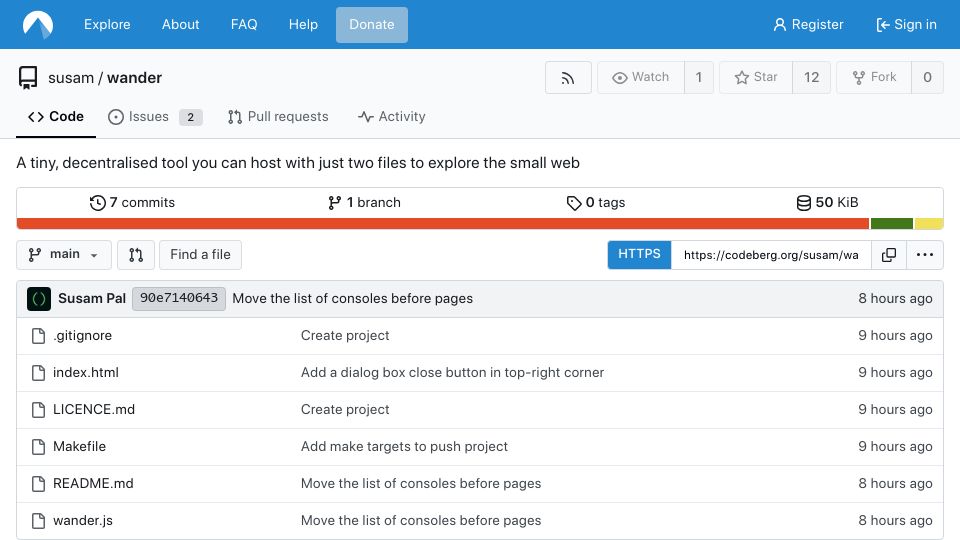Click the file icon next to LICENCE.md
This screenshot has height=540, width=960.
[x=39, y=410]
